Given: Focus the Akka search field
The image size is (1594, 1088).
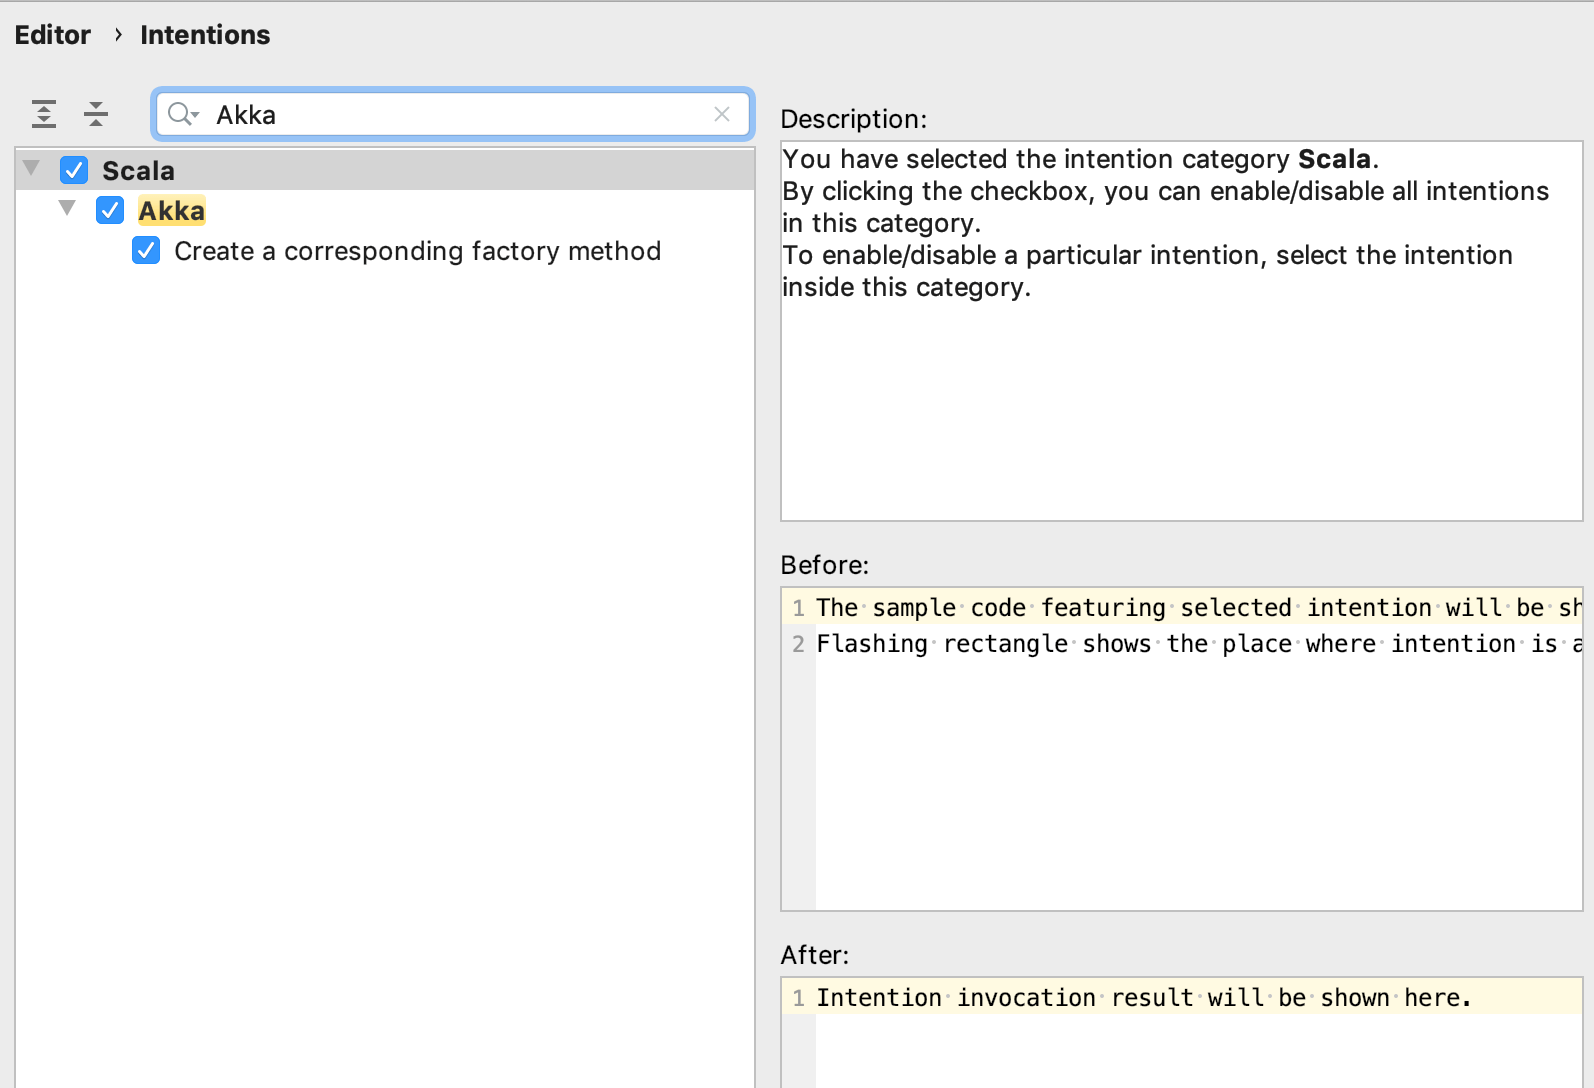Looking at the screenshot, I should click(x=450, y=115).
